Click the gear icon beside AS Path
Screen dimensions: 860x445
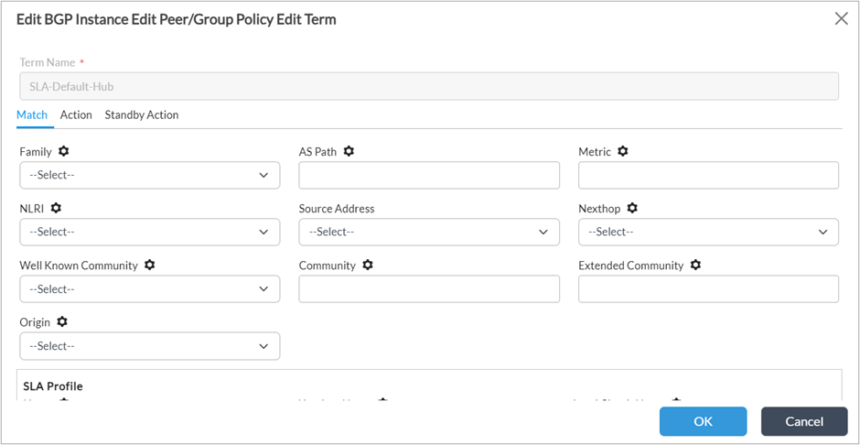[x=349, y=151]
